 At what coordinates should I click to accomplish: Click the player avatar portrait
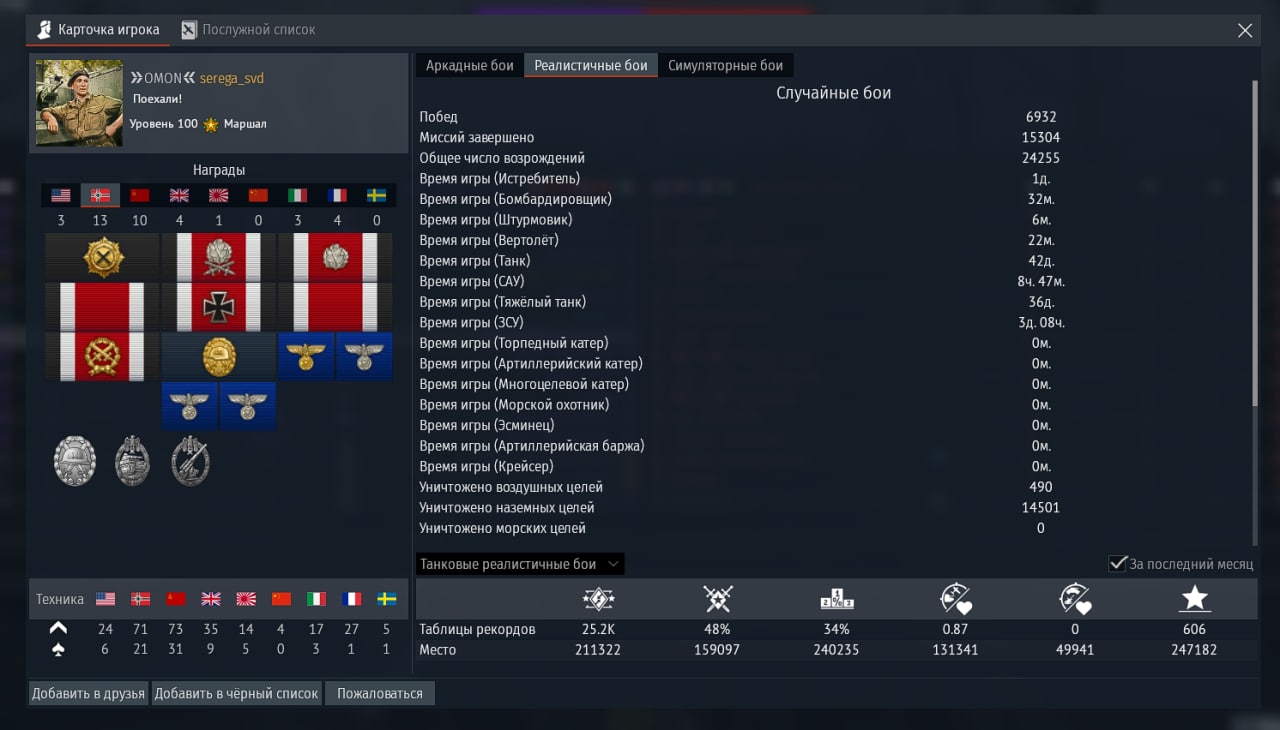pyautogui.click(x=79, y=103)
